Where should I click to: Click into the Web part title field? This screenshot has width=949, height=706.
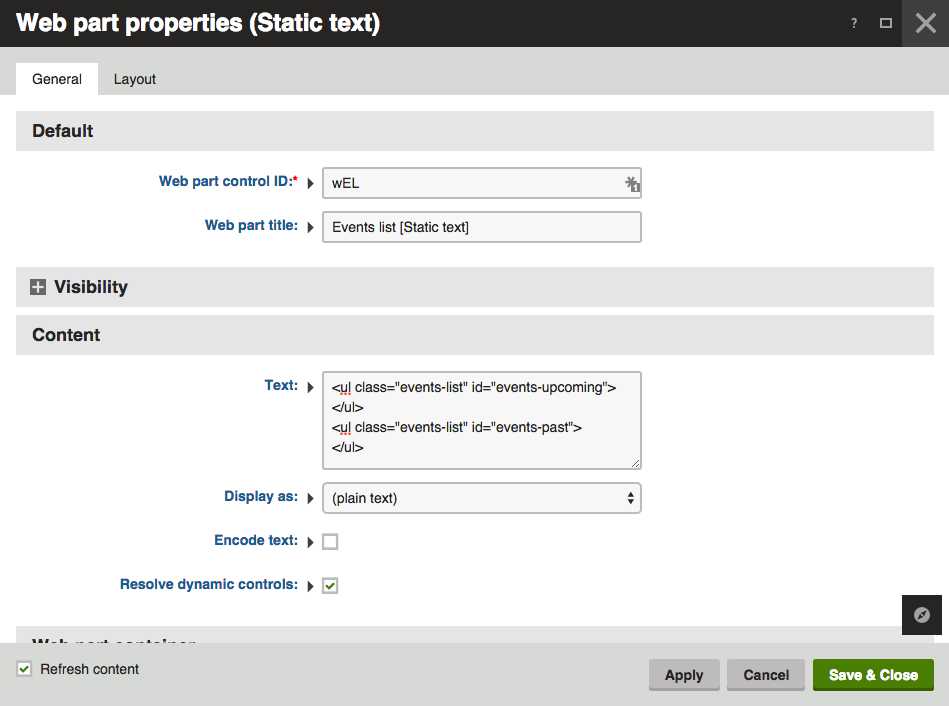click(481, 227)
